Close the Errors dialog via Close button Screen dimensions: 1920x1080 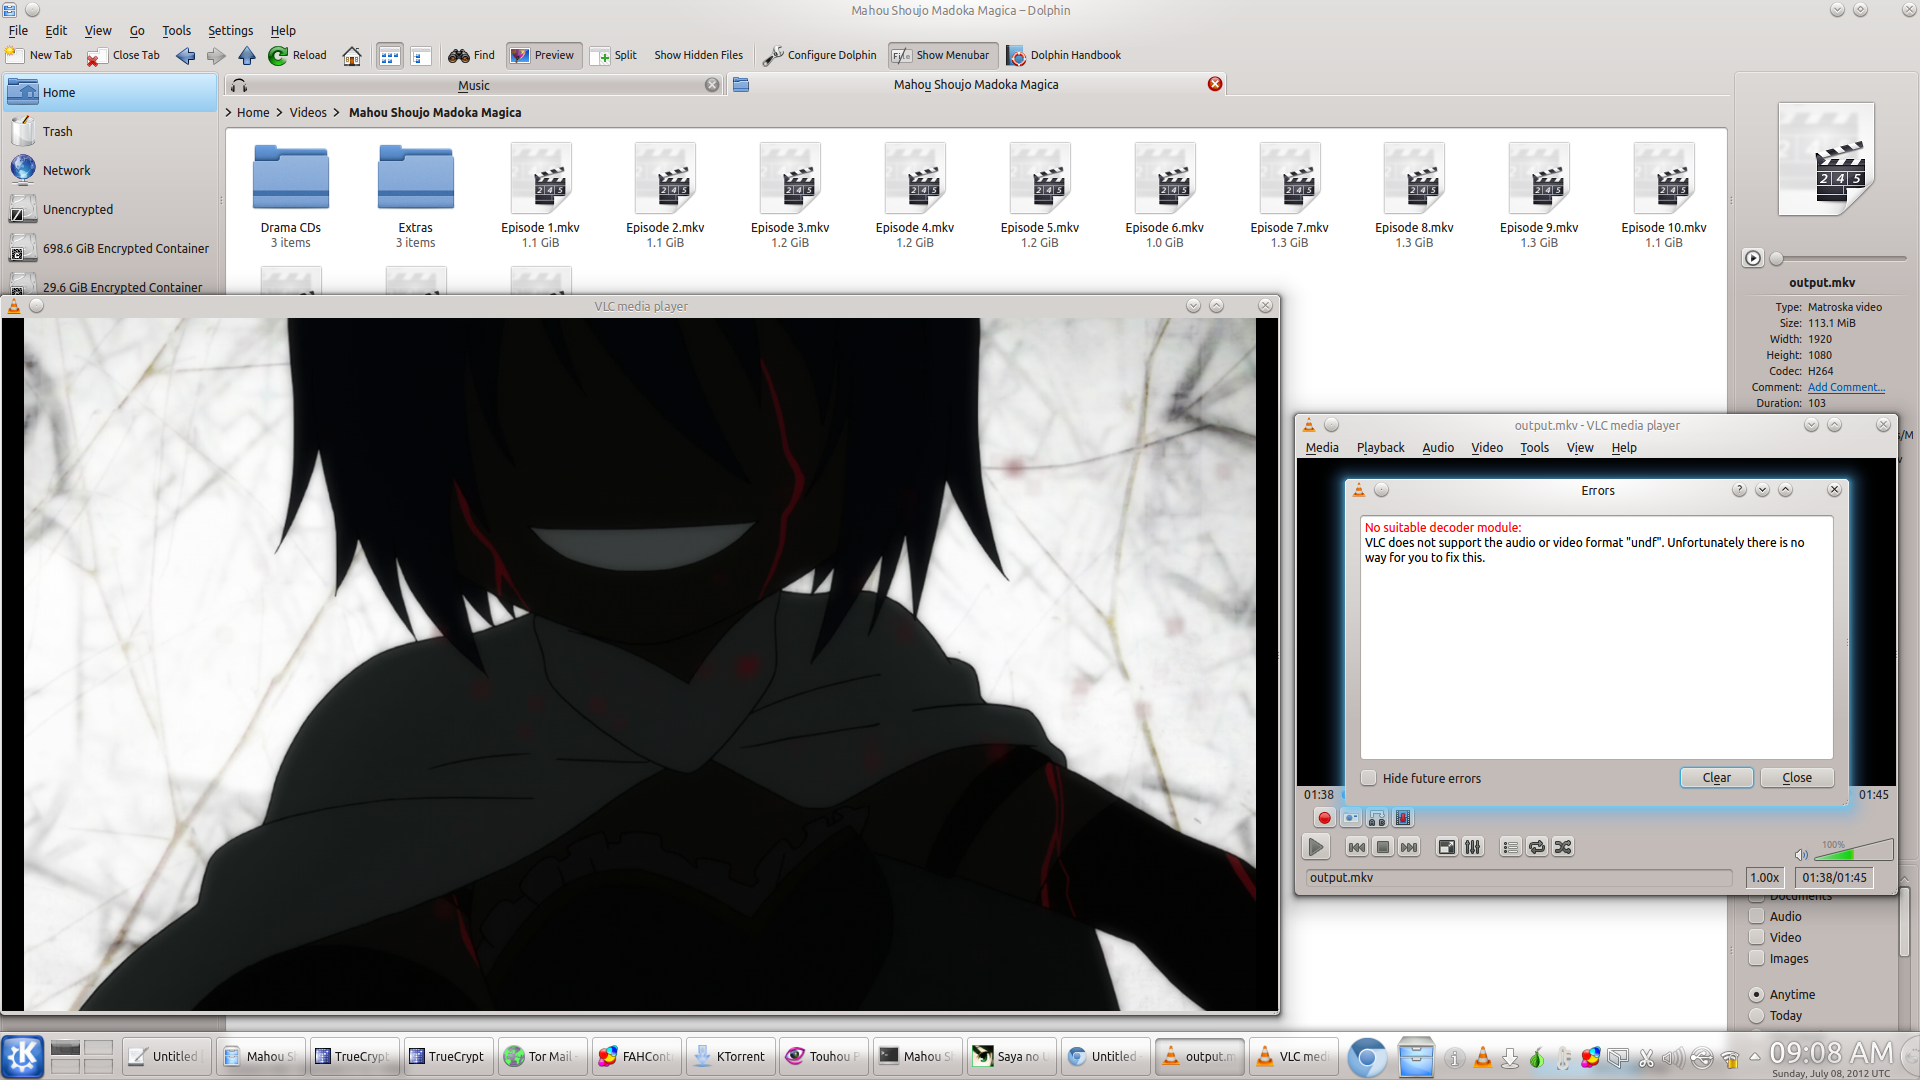1796,778
